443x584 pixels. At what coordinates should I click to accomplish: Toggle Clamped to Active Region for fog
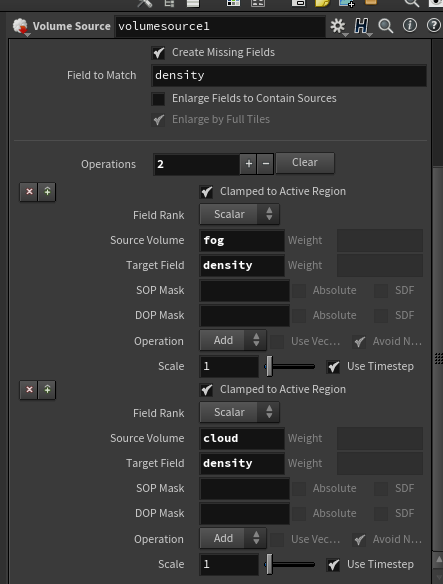tap(206, 191)
